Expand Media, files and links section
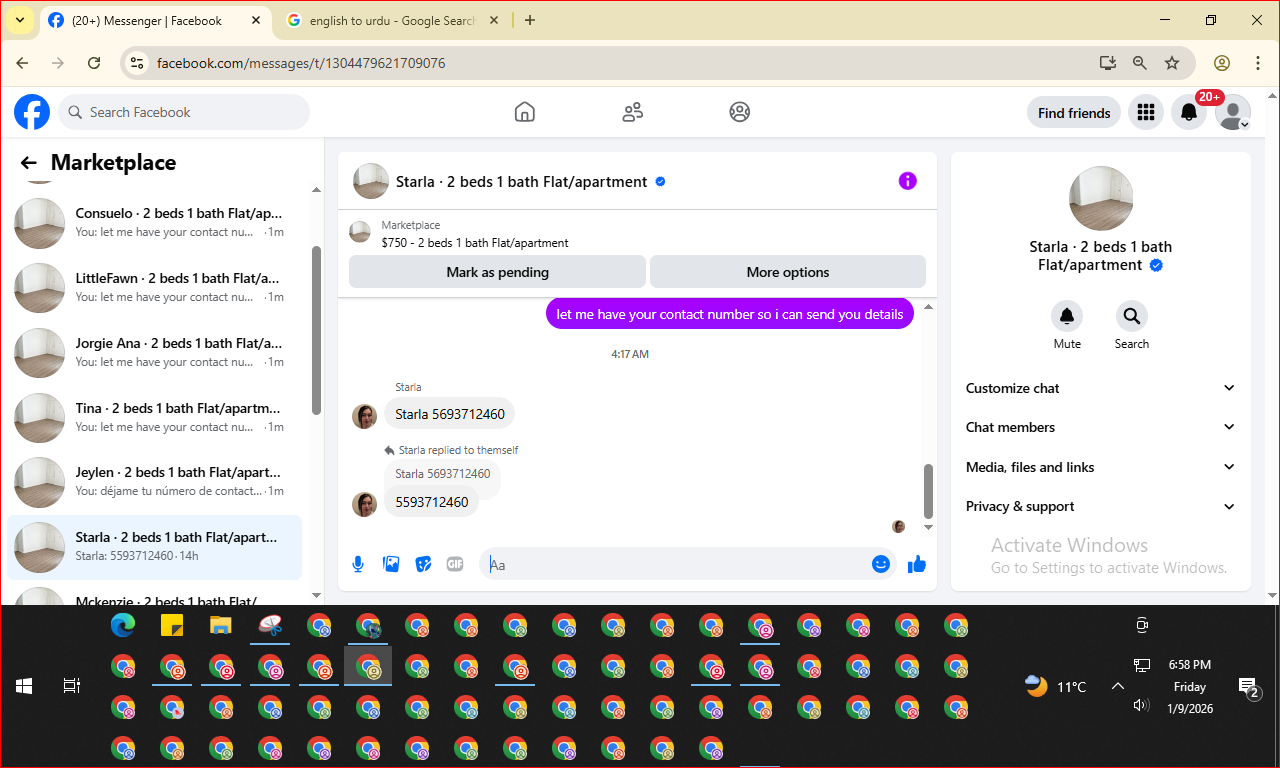This screenshot has width=1280, height=768. (1100, 467)
